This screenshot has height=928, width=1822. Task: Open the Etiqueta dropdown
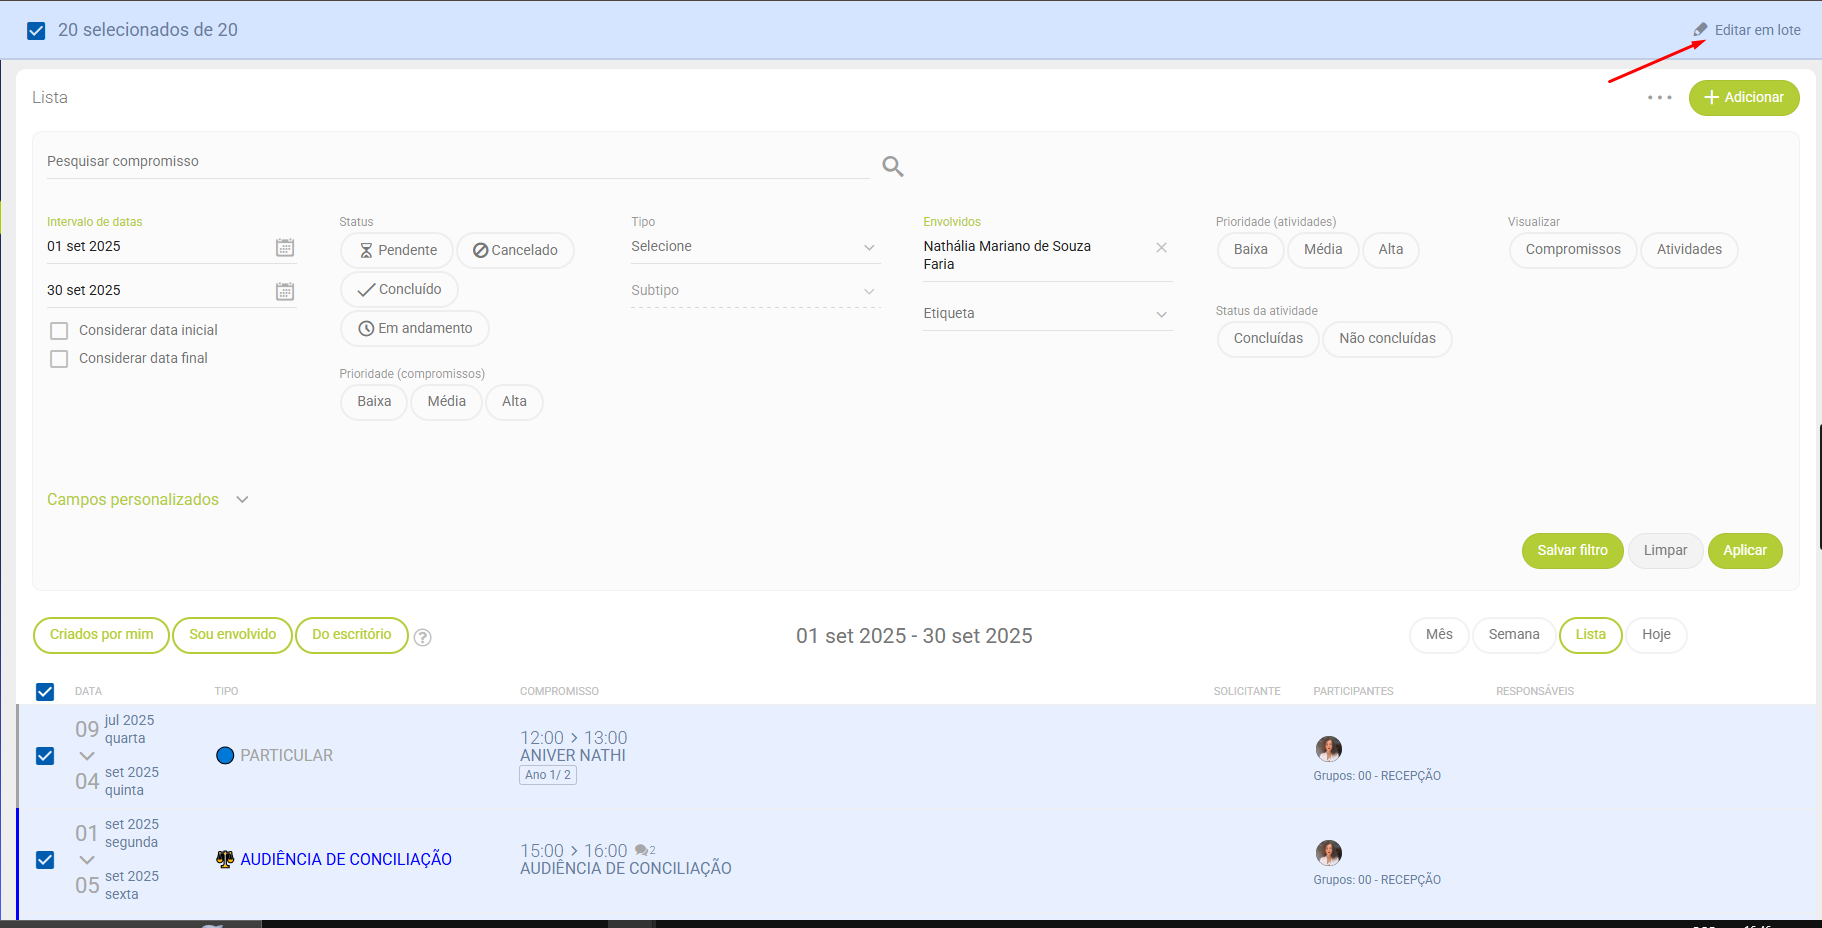click(1046, 314)
